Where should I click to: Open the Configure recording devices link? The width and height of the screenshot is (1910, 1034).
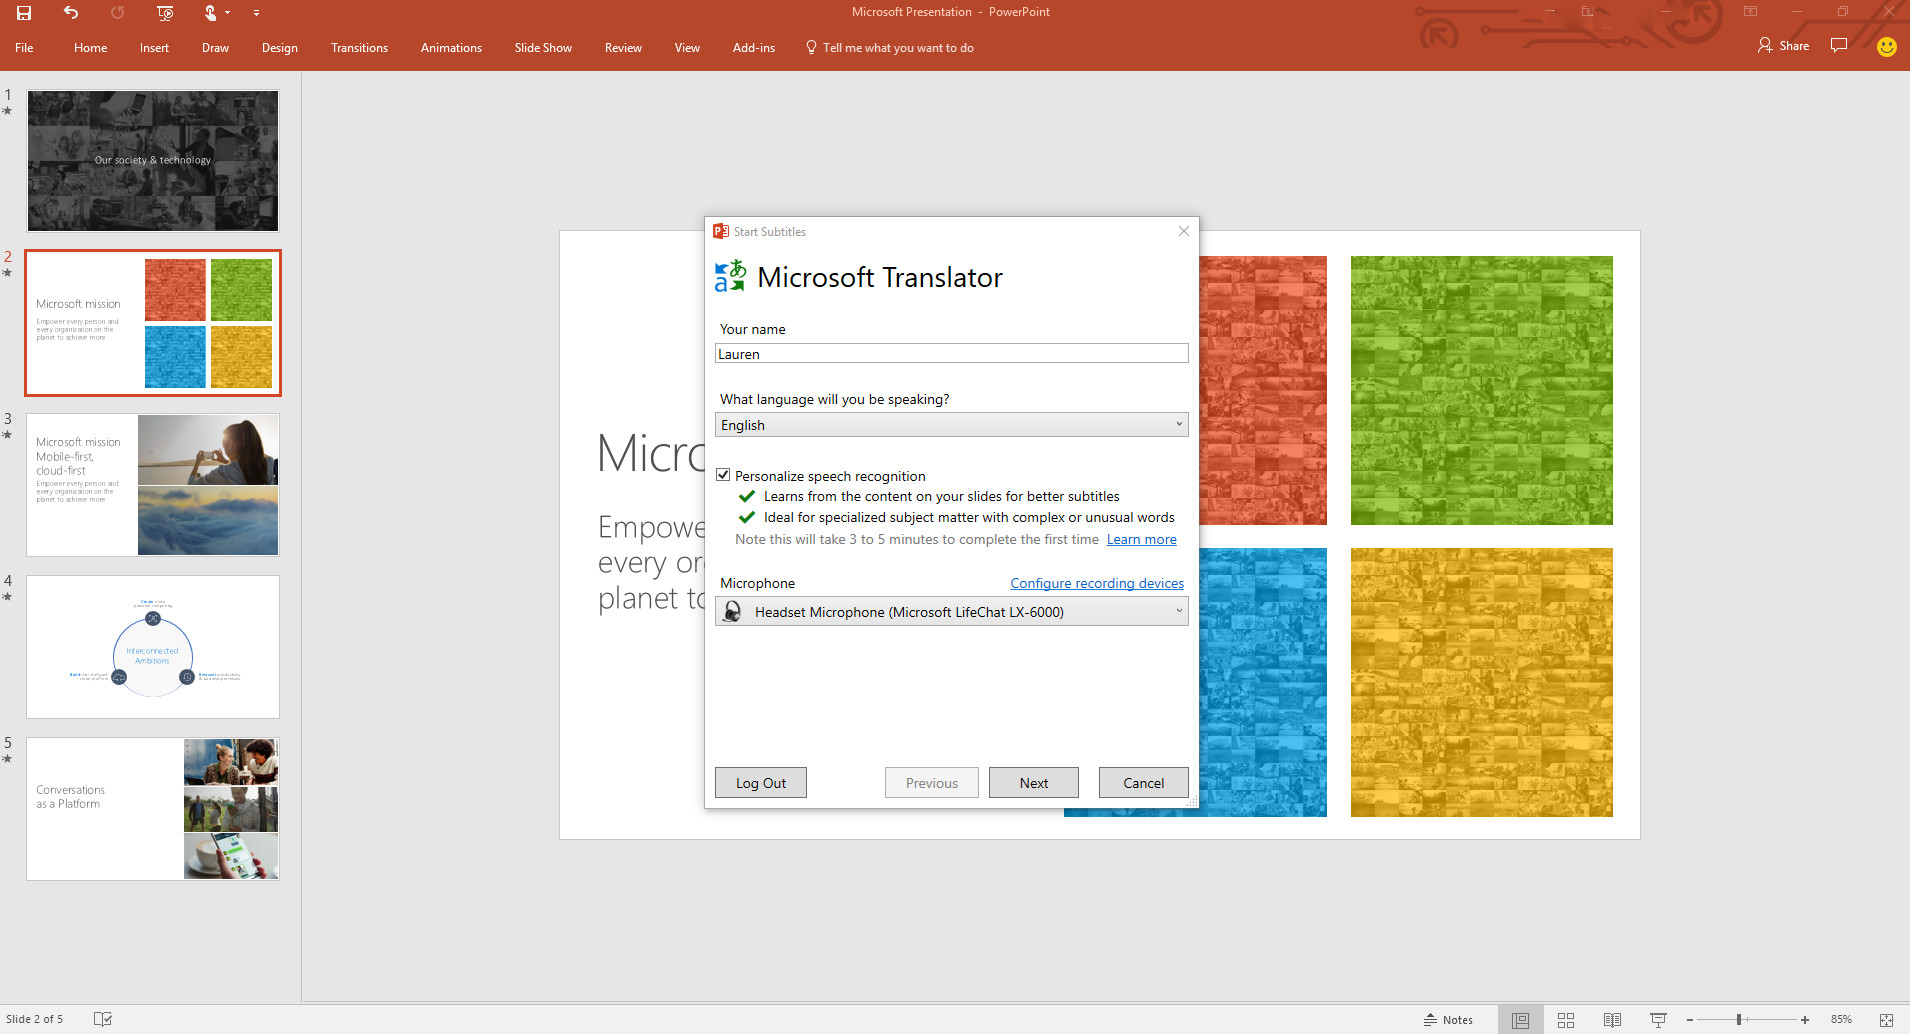[x=1096, y=583]
